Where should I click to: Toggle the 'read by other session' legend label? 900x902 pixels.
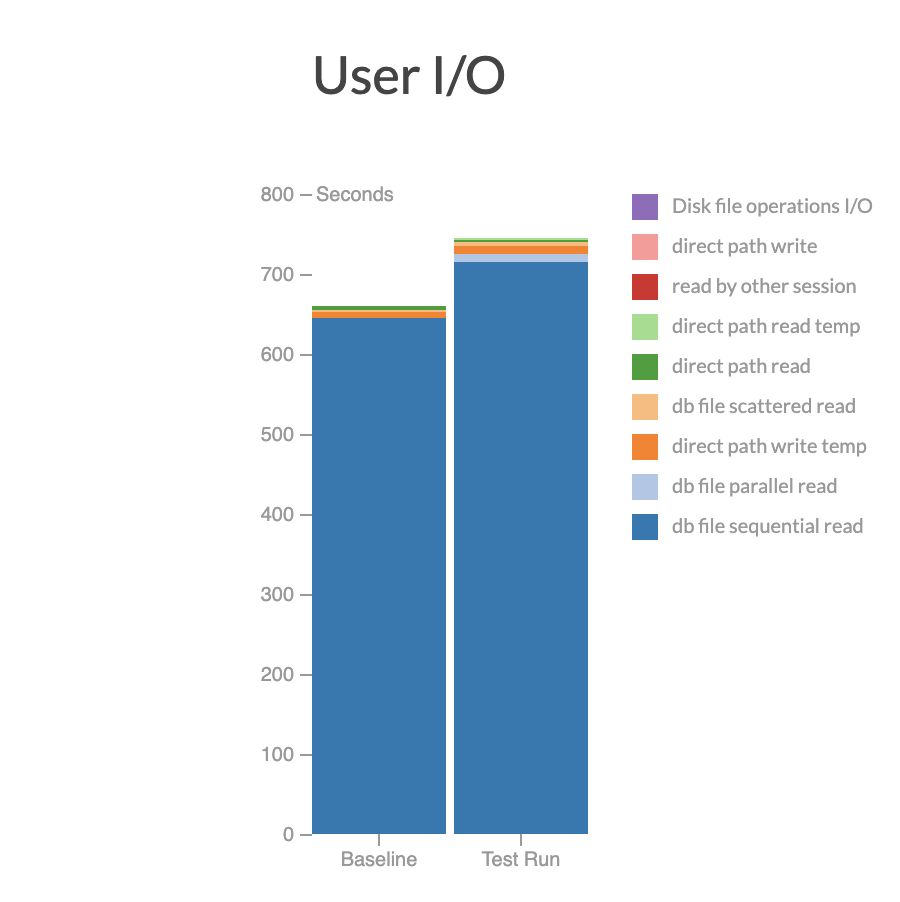764,286
